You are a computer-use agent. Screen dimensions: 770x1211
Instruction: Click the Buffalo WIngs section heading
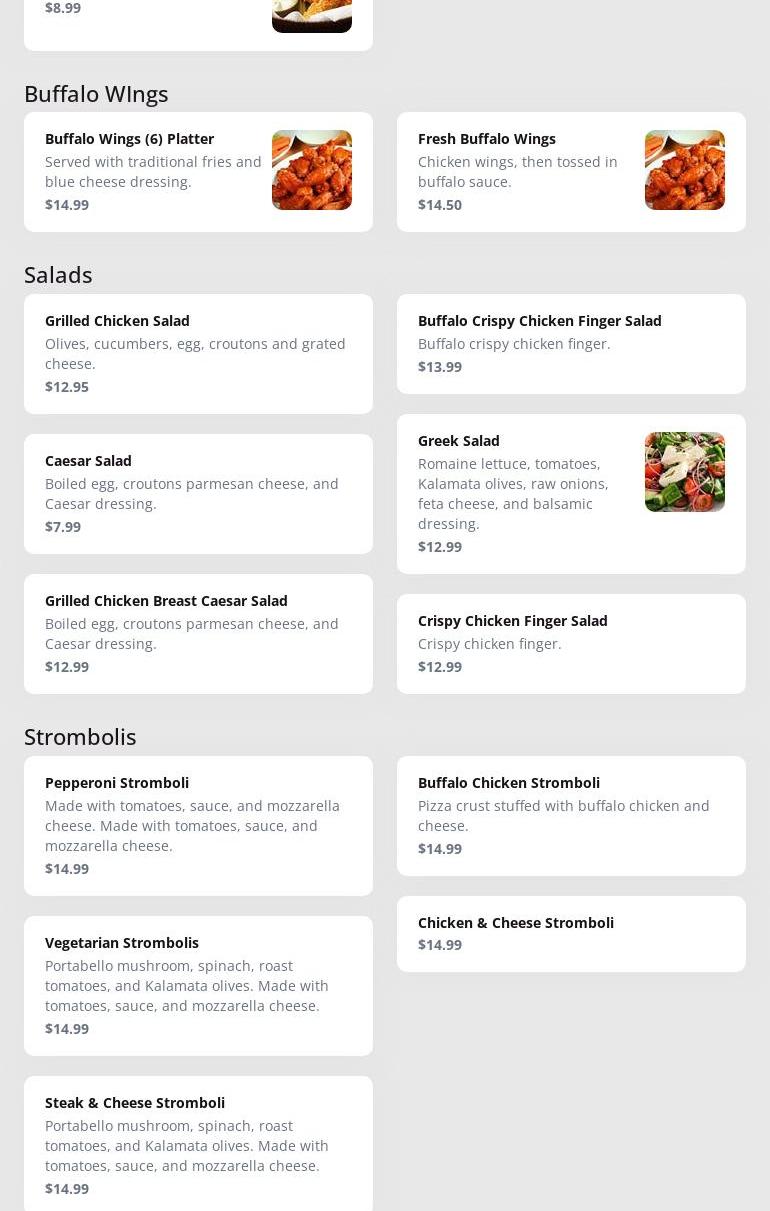96,93
